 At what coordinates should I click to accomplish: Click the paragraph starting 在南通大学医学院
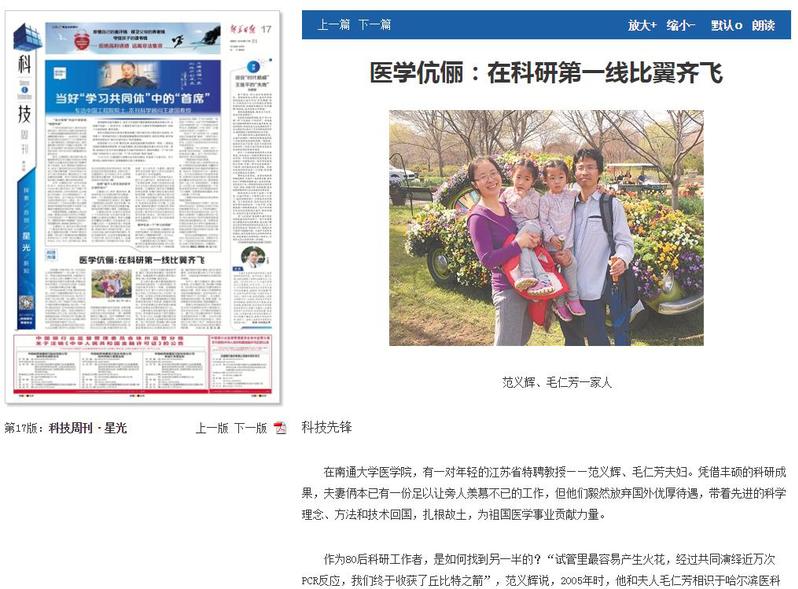[x=544, y=493]
